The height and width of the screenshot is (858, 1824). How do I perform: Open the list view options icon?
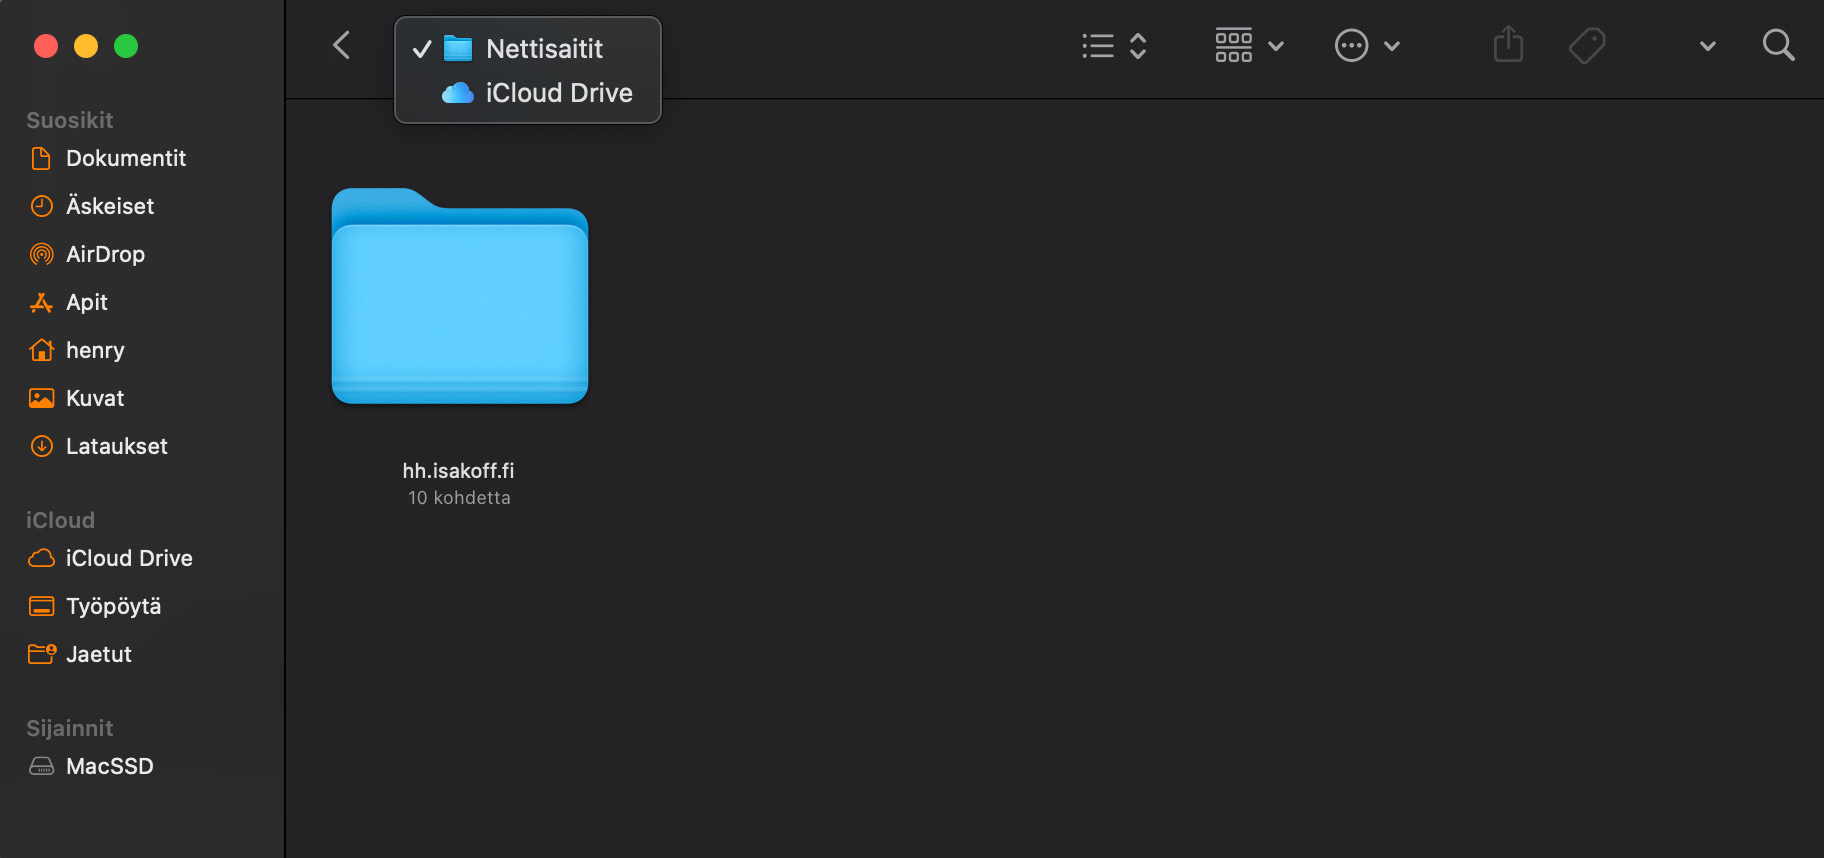tap(1113, 46)
